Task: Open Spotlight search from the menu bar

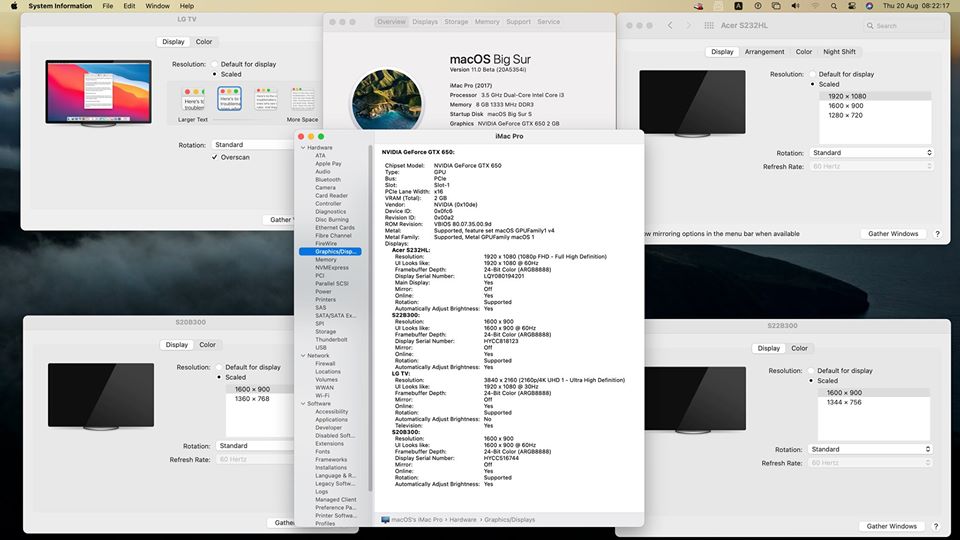Action: point(833,6)
